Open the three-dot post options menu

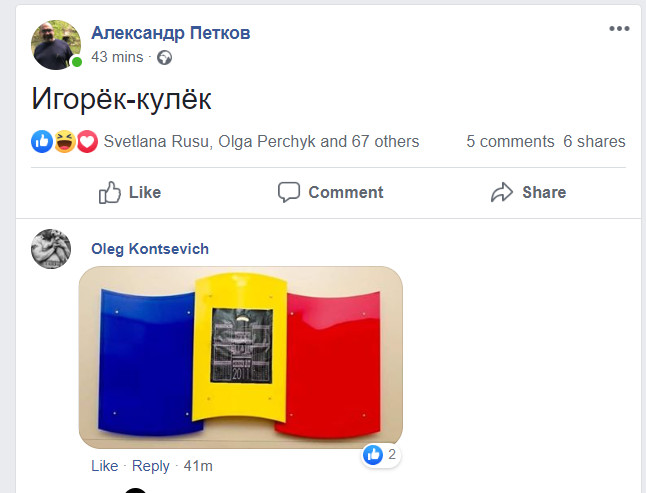619,28
